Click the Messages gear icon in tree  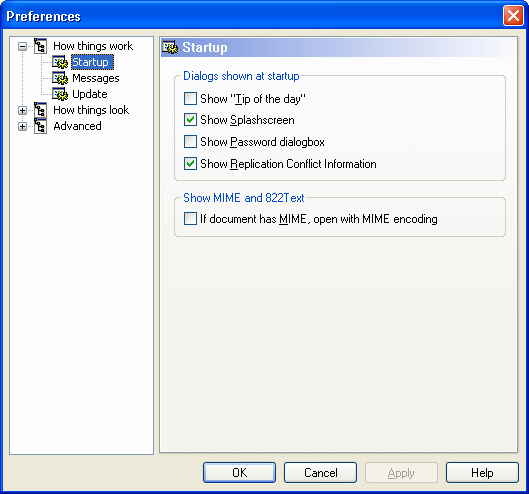coord(60,78)
